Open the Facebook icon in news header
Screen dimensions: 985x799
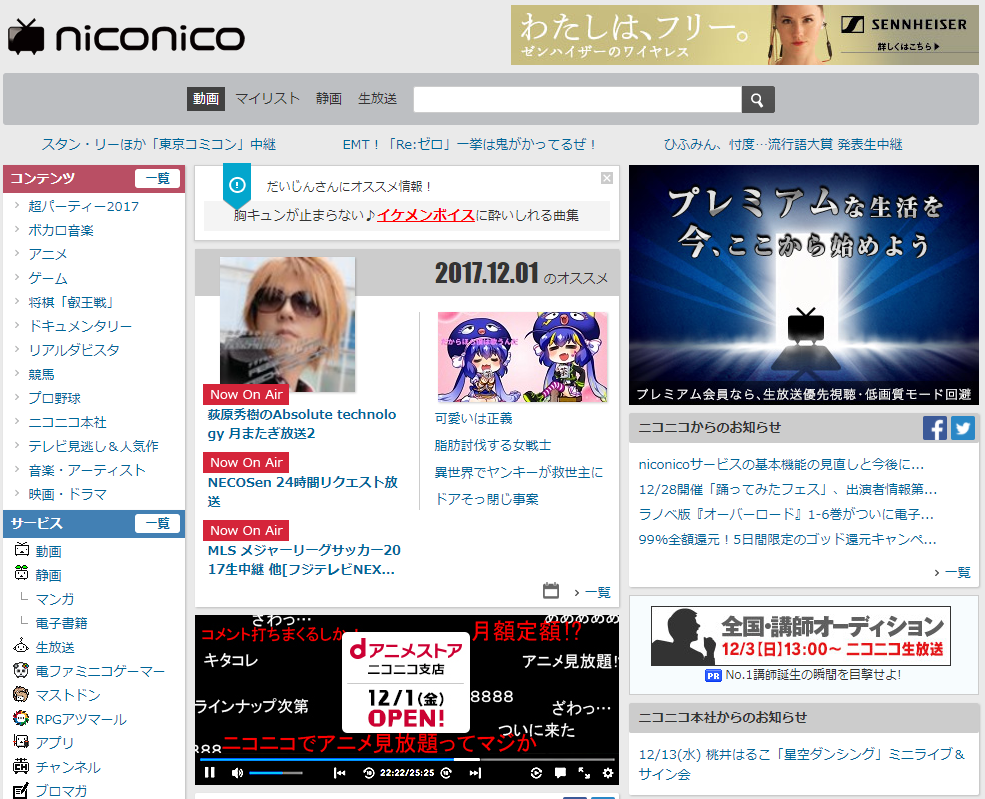pos(935,428)
